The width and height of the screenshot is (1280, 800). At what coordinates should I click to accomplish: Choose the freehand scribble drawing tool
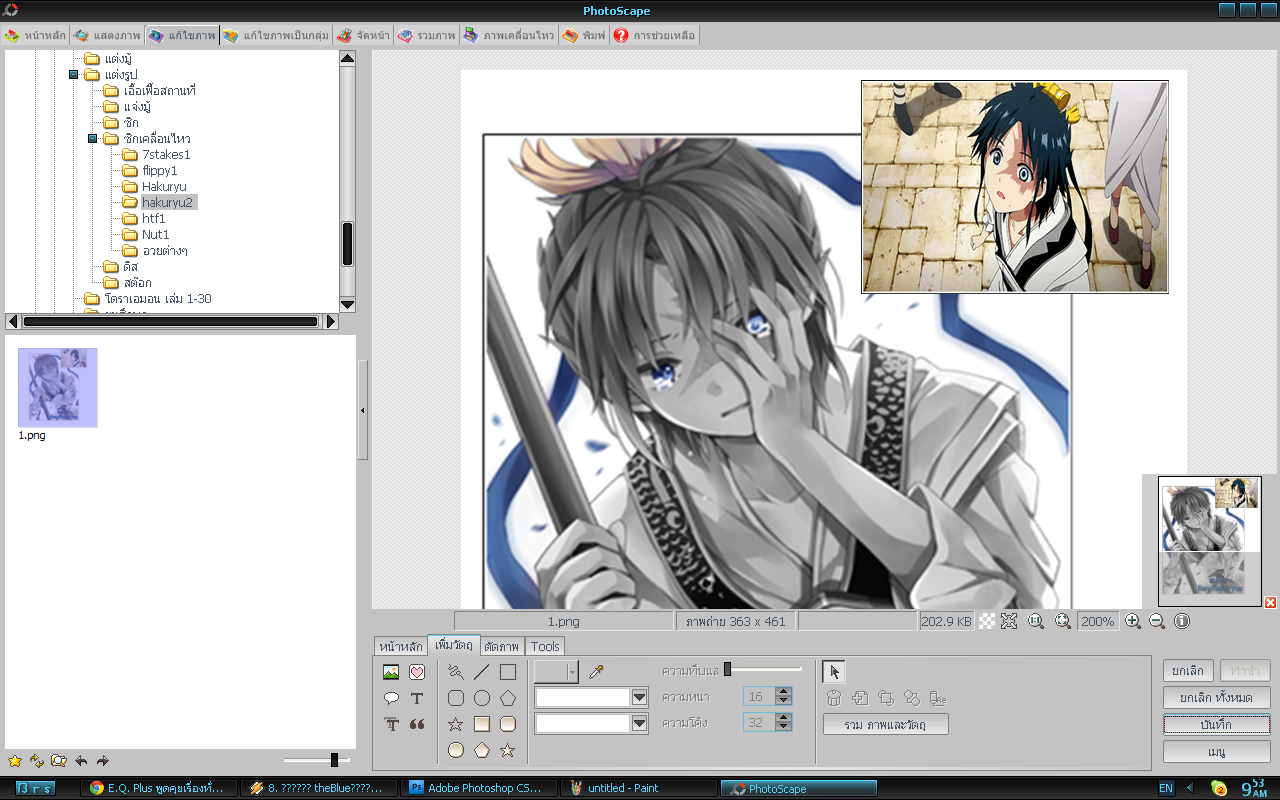coord(456,672)
